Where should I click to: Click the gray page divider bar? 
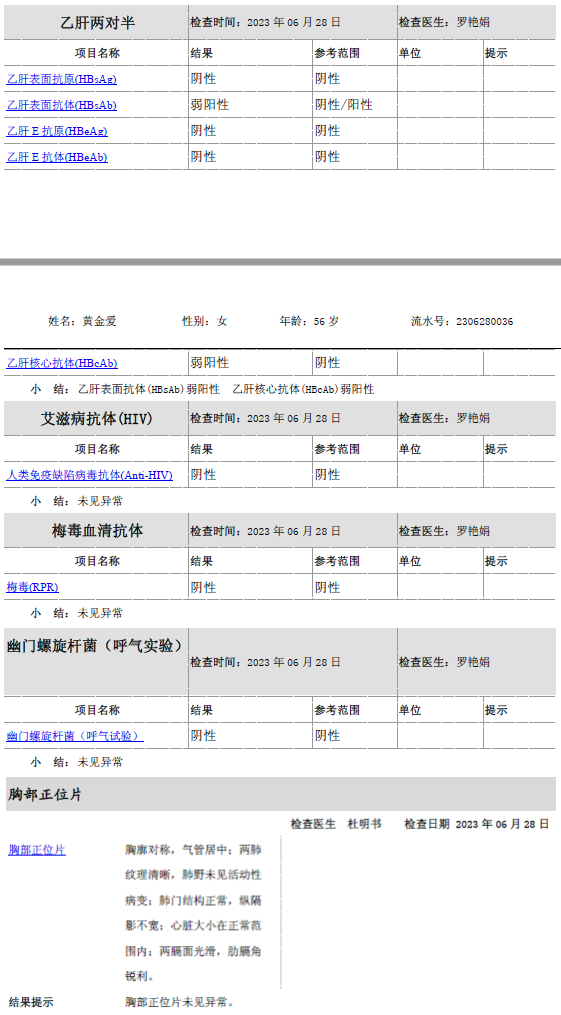pos(280,262)
